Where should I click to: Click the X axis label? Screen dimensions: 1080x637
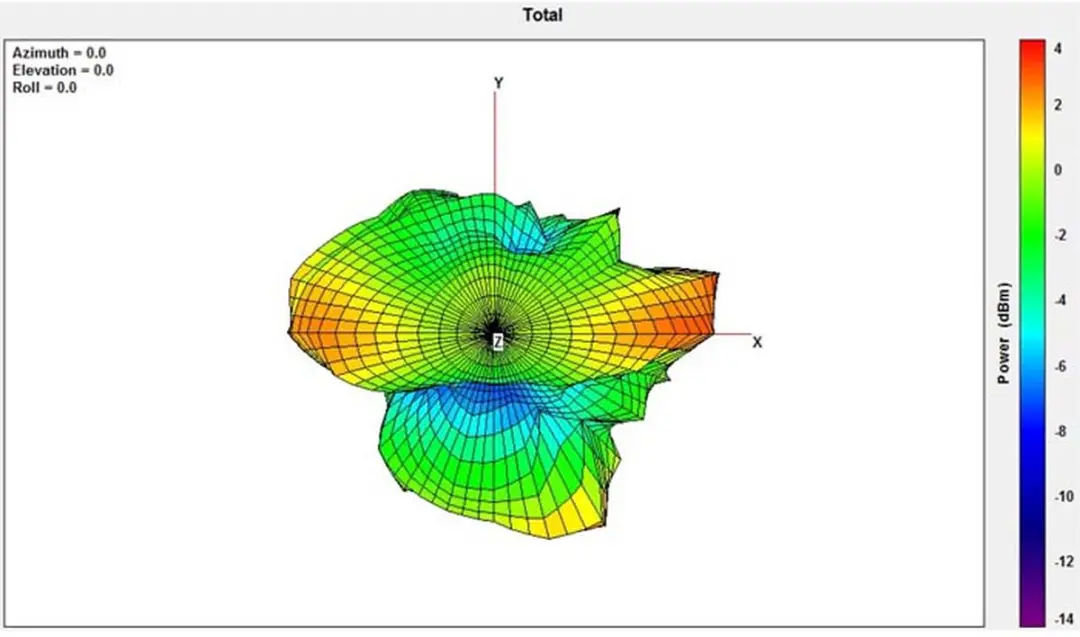click(x=757, y=342)
